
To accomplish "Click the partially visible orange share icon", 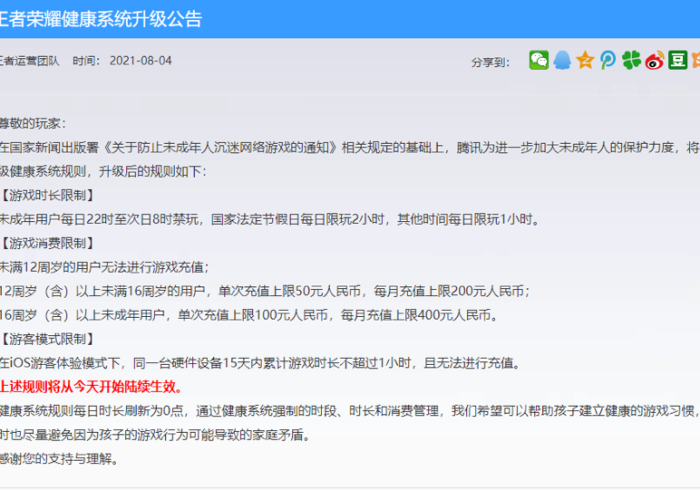I will click(696, 60).
